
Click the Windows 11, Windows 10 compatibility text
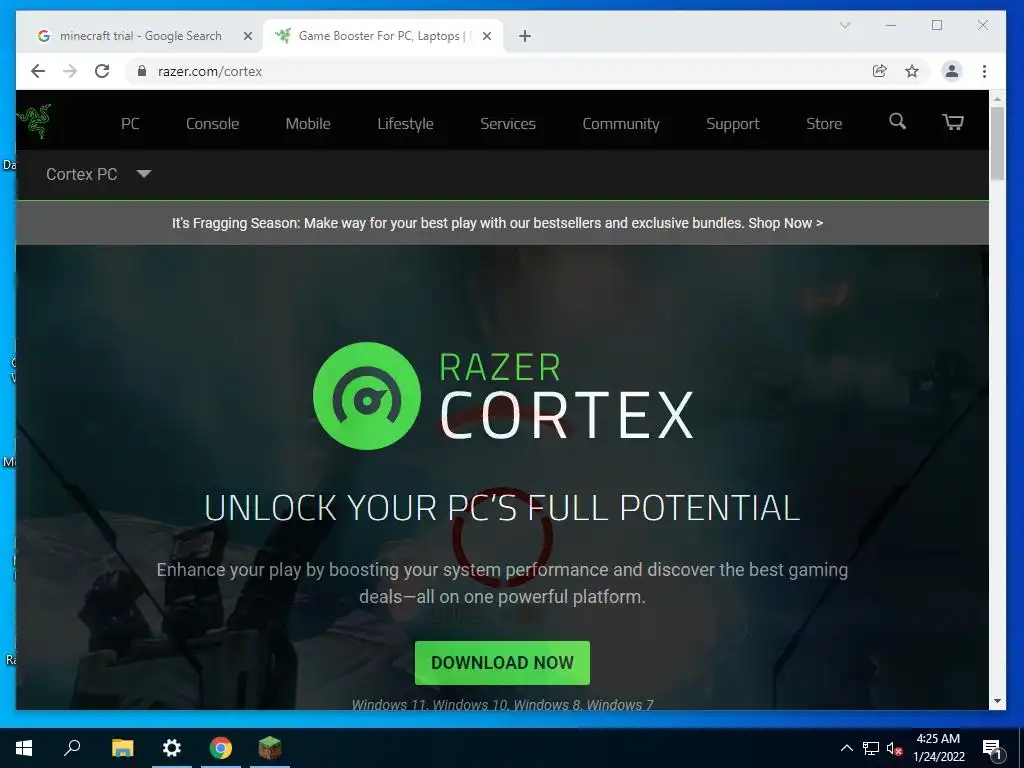click(502, 705)
